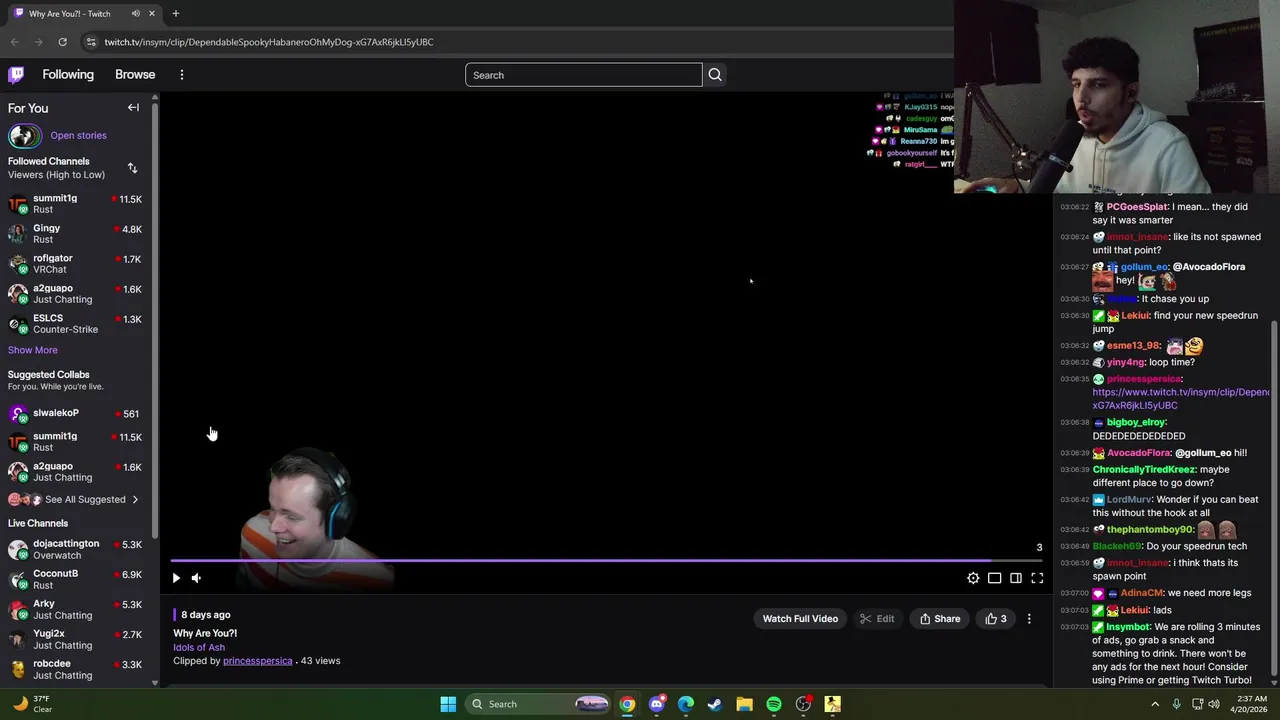Click the left sidebar scrollbar
The height and width of the screenshot is (720, 1280).
point(155,320)
